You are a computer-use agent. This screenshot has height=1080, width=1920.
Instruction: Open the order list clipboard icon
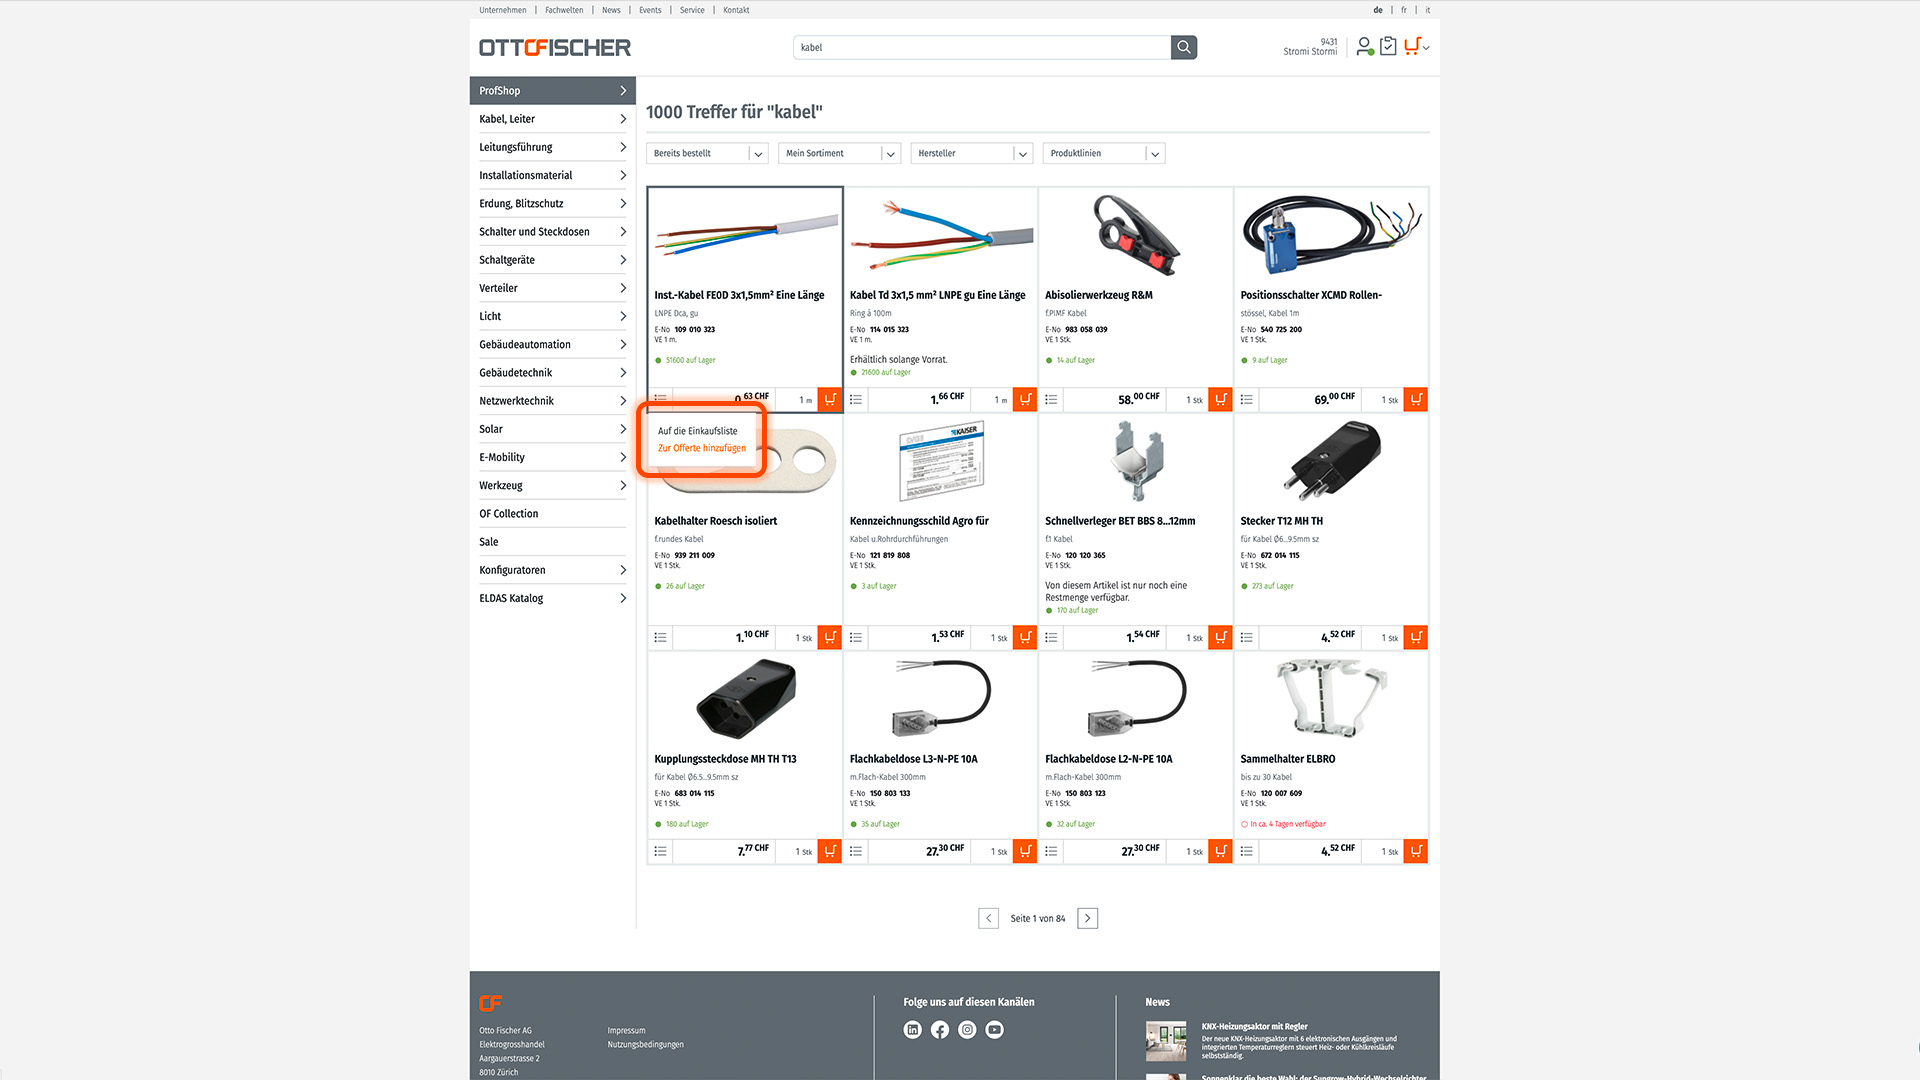coord(1388,46)
